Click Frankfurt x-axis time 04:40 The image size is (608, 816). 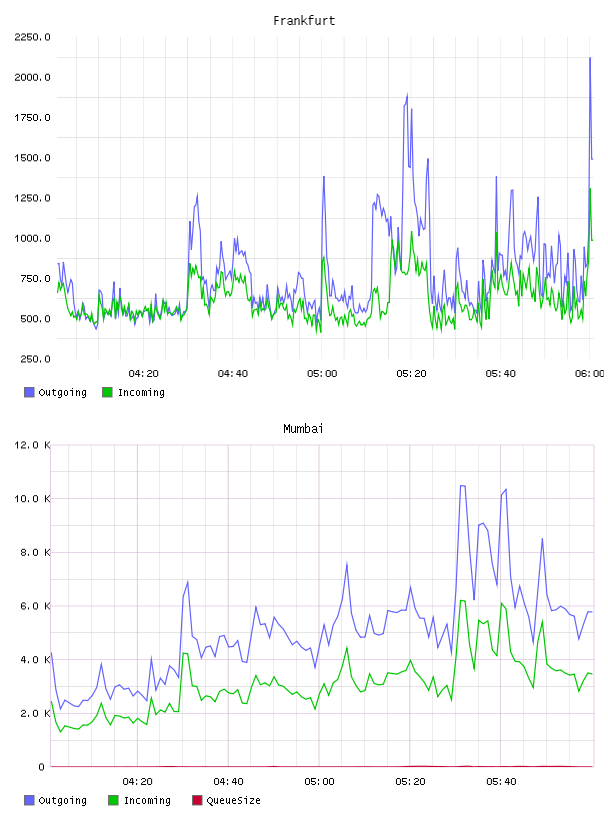coord(233,374)
